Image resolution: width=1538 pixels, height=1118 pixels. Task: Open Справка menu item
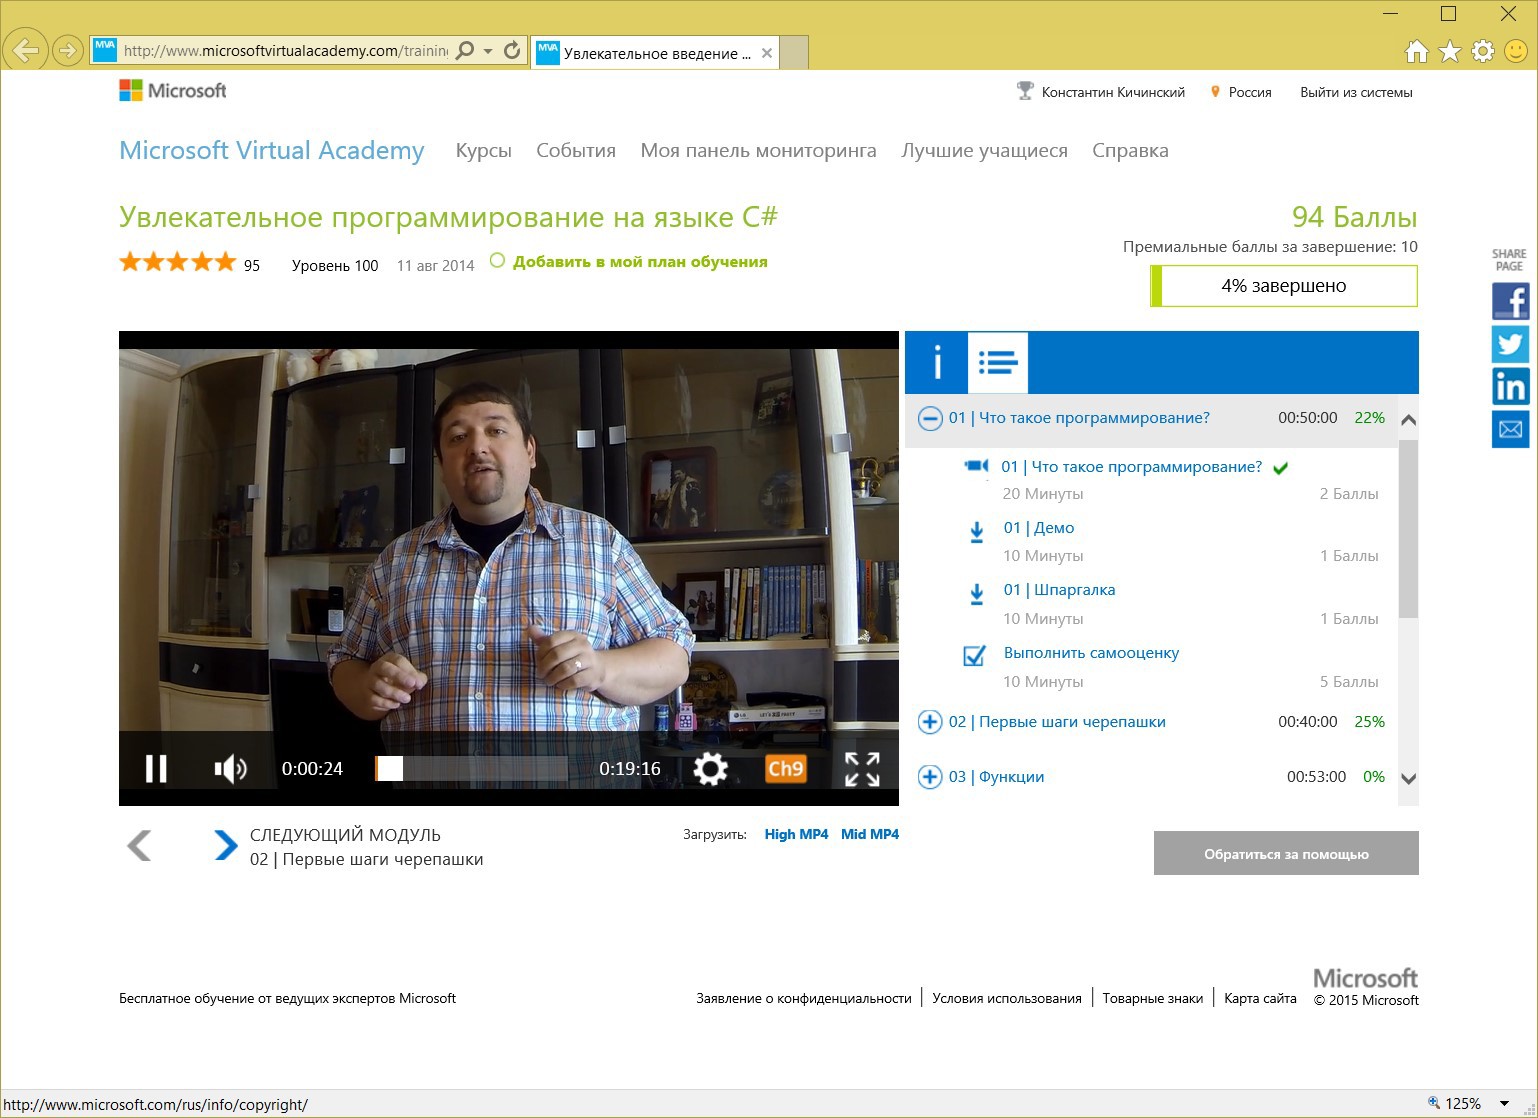(1130, 151)
